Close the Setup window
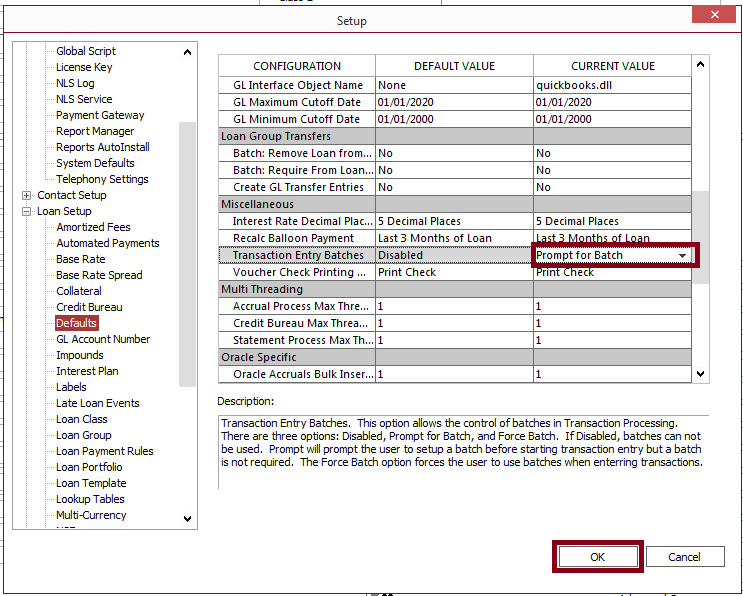 (x=715, y=15)
